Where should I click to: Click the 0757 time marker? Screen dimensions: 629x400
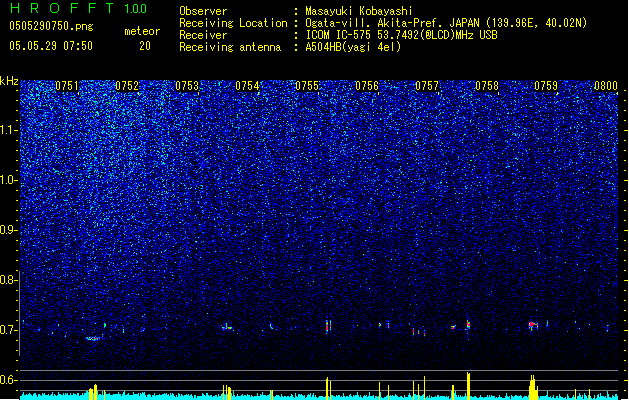click(427, 86)
